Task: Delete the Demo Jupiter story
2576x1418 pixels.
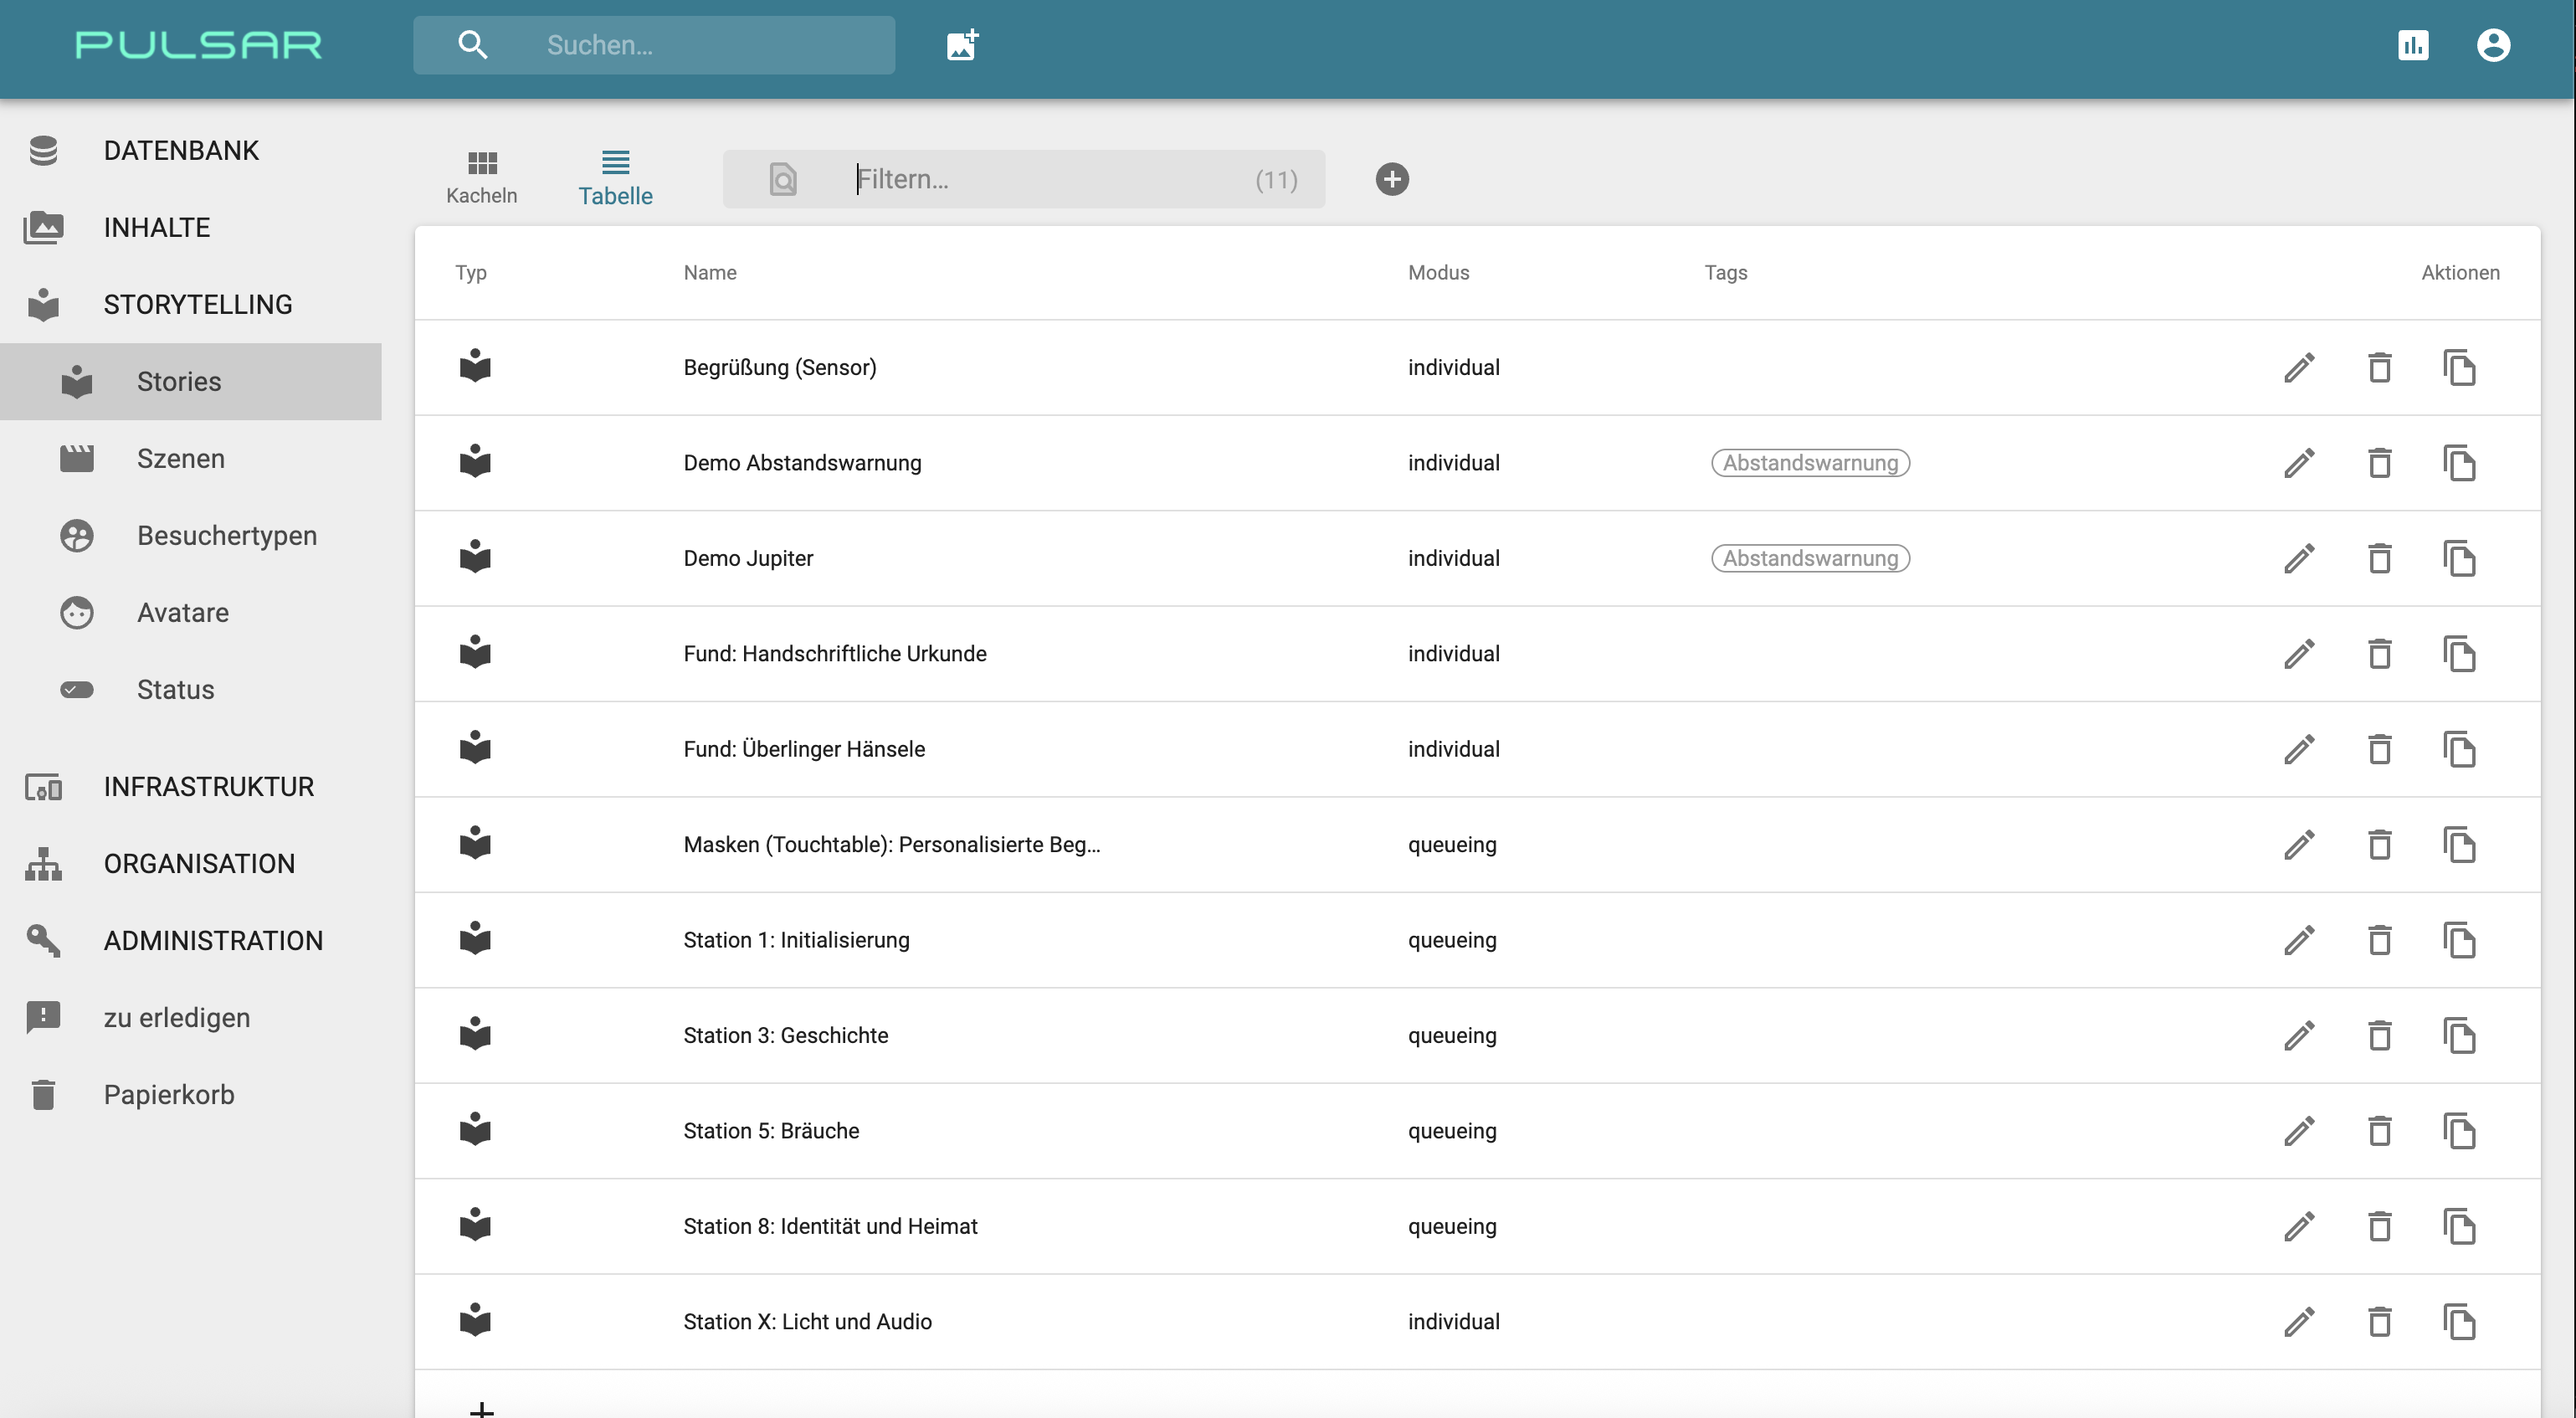Action: (x=2379, y=558)
